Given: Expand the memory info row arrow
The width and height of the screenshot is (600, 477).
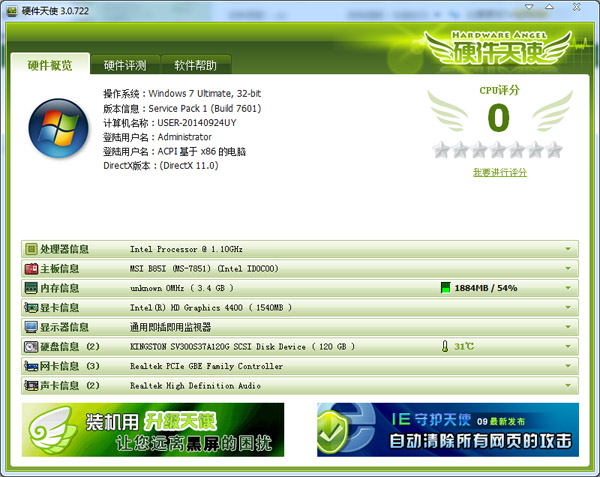Looking at the screenshot, I should click(568, 288).
